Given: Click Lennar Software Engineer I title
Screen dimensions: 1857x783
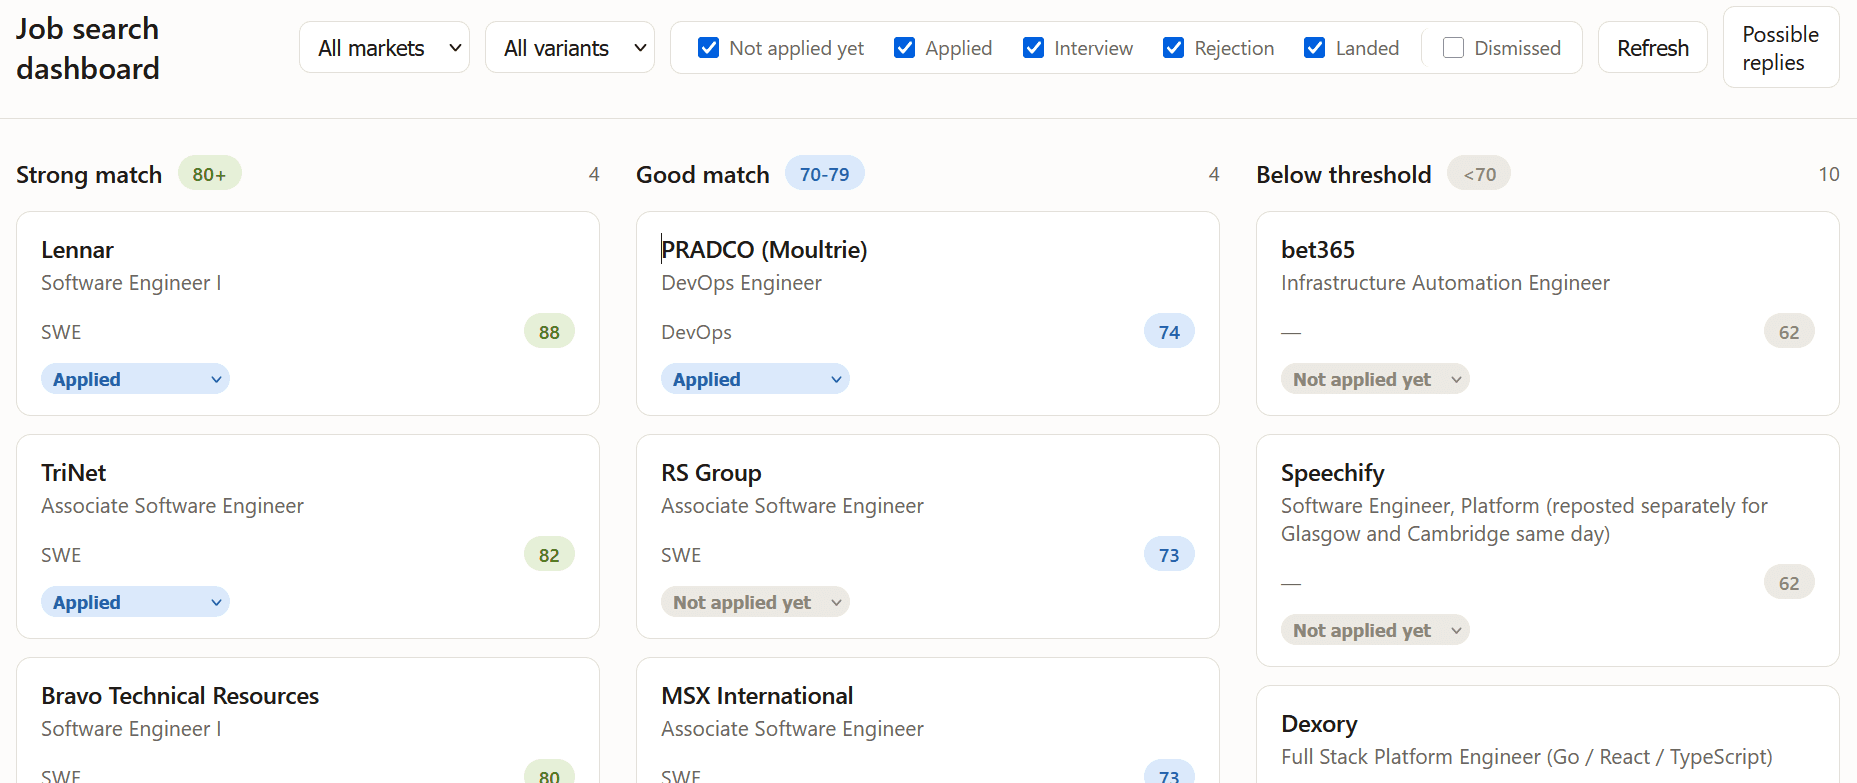Looking at the screenshot, I should [x=131, y=283].
